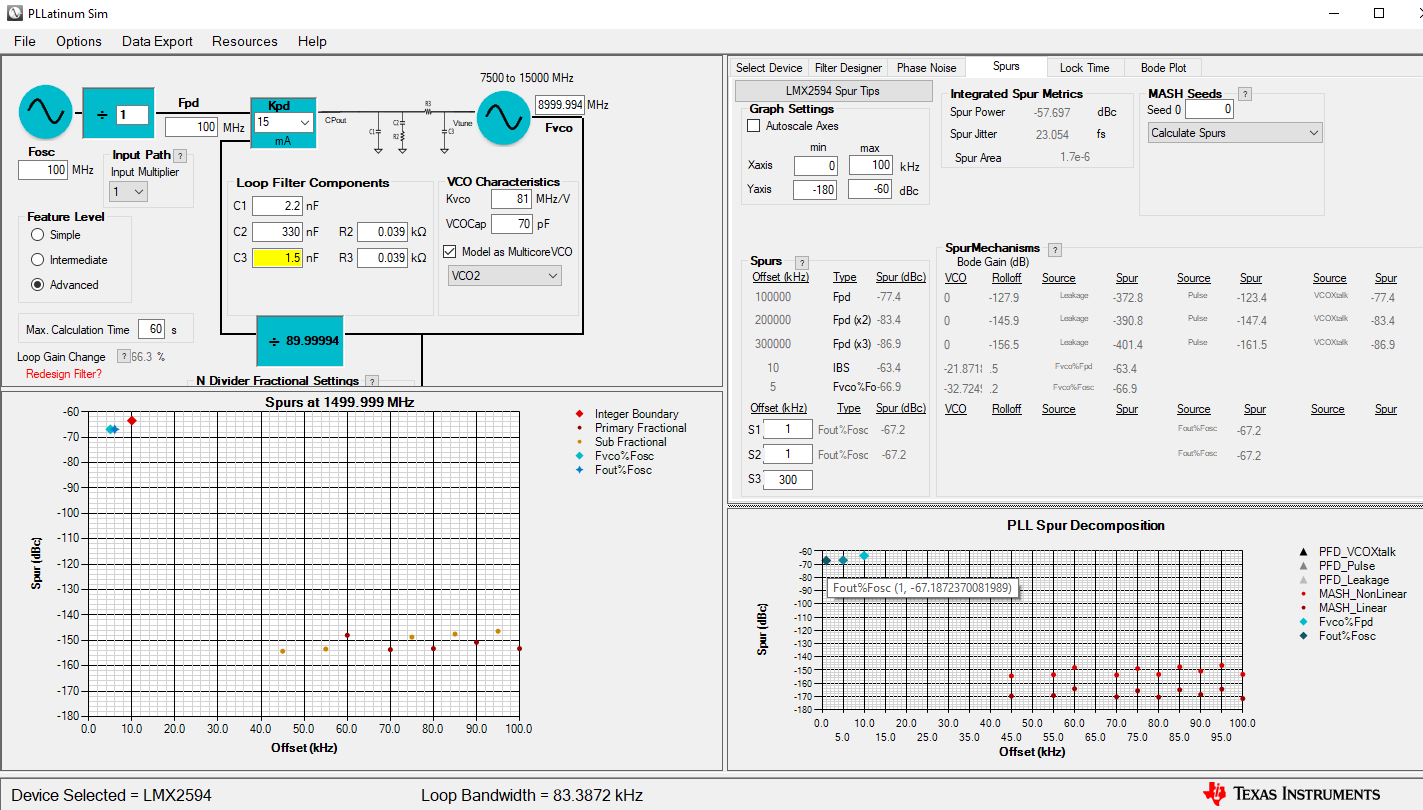Viewport: 1423px width, 810px height.
Task: Click the S1 offset input field
Action: (x=787, y=429)
